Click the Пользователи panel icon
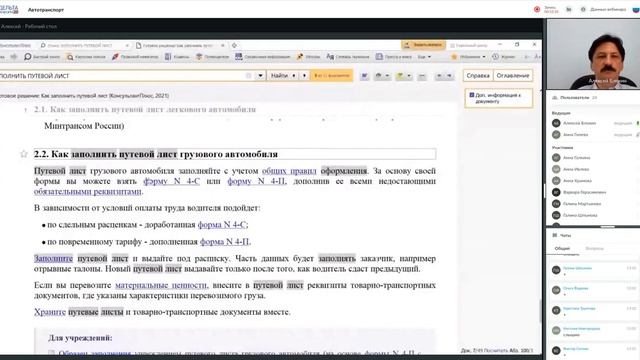The width and height of the screenshot is (640, 360). (554, 98)
